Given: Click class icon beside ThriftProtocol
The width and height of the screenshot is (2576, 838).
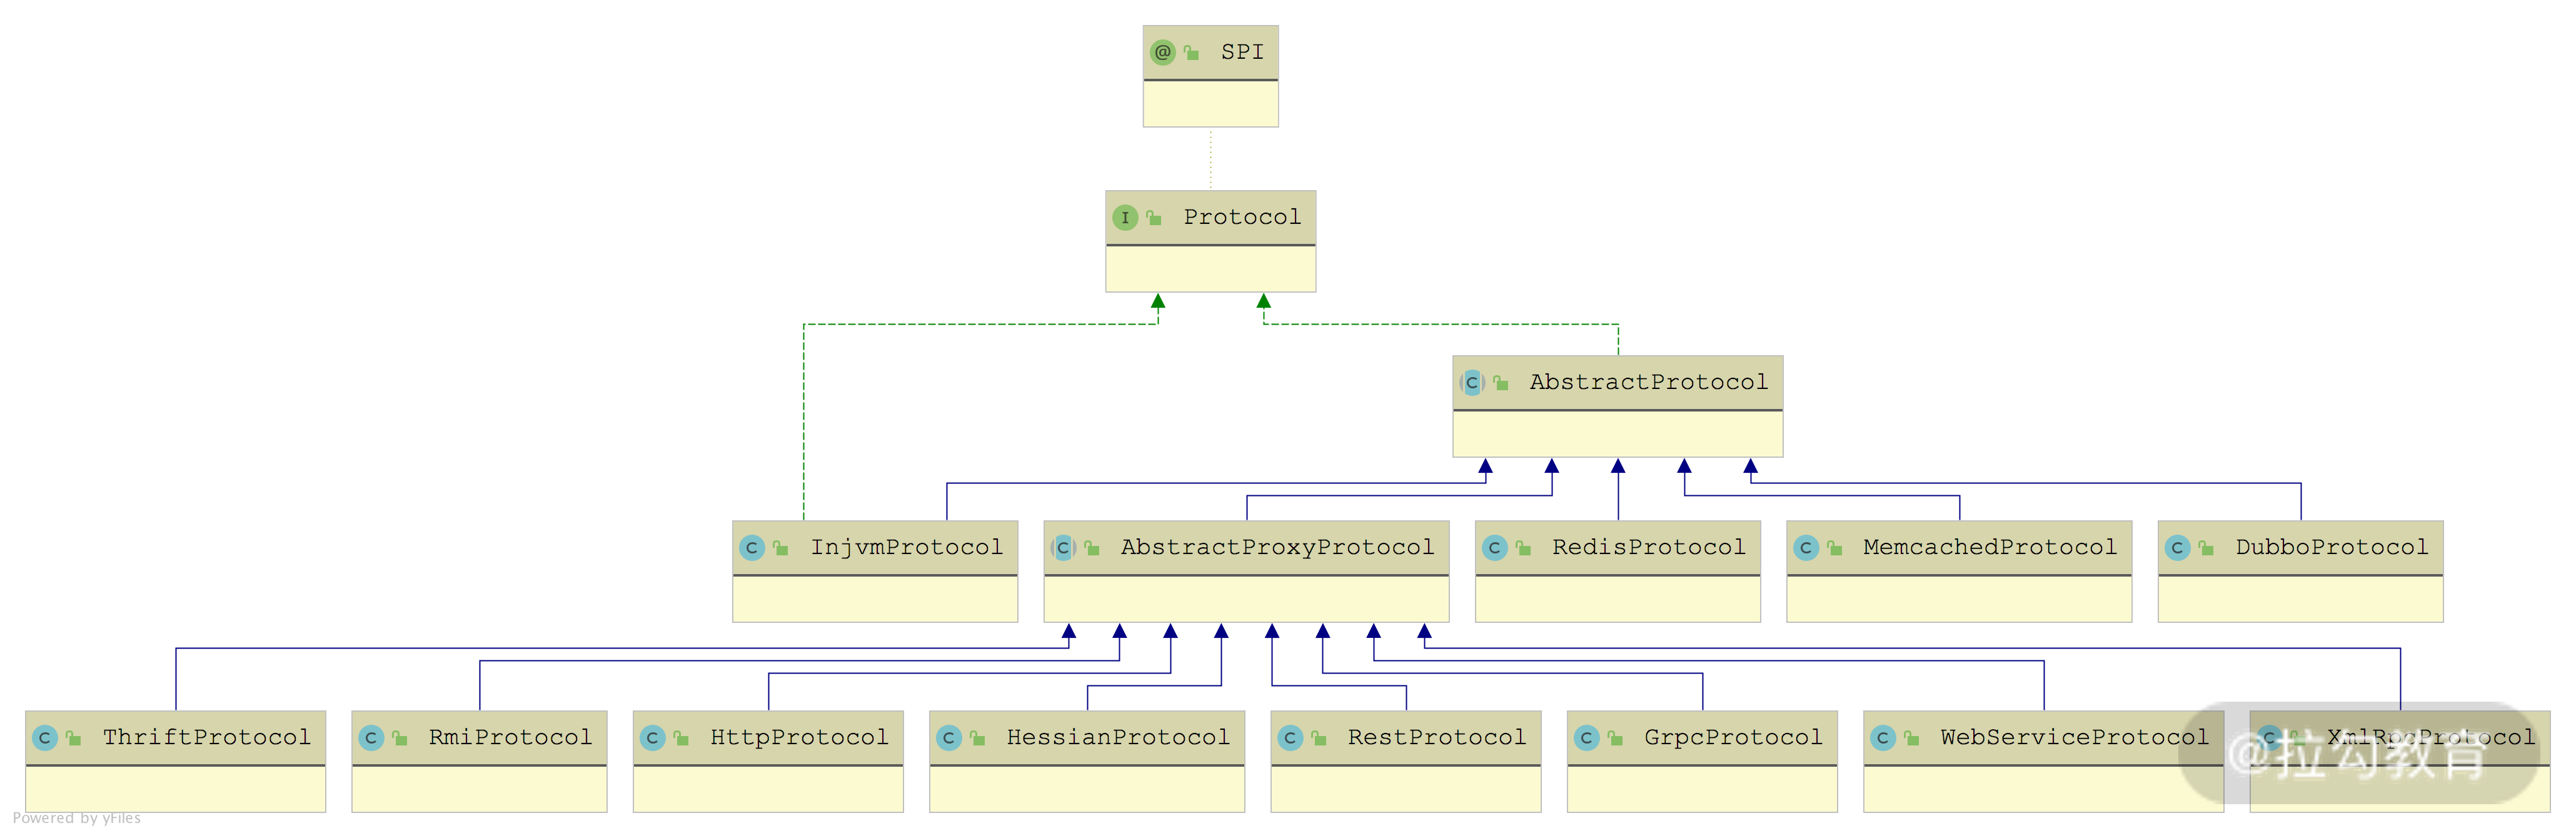Looking at the screenshot, I should (x=45, y=737).
